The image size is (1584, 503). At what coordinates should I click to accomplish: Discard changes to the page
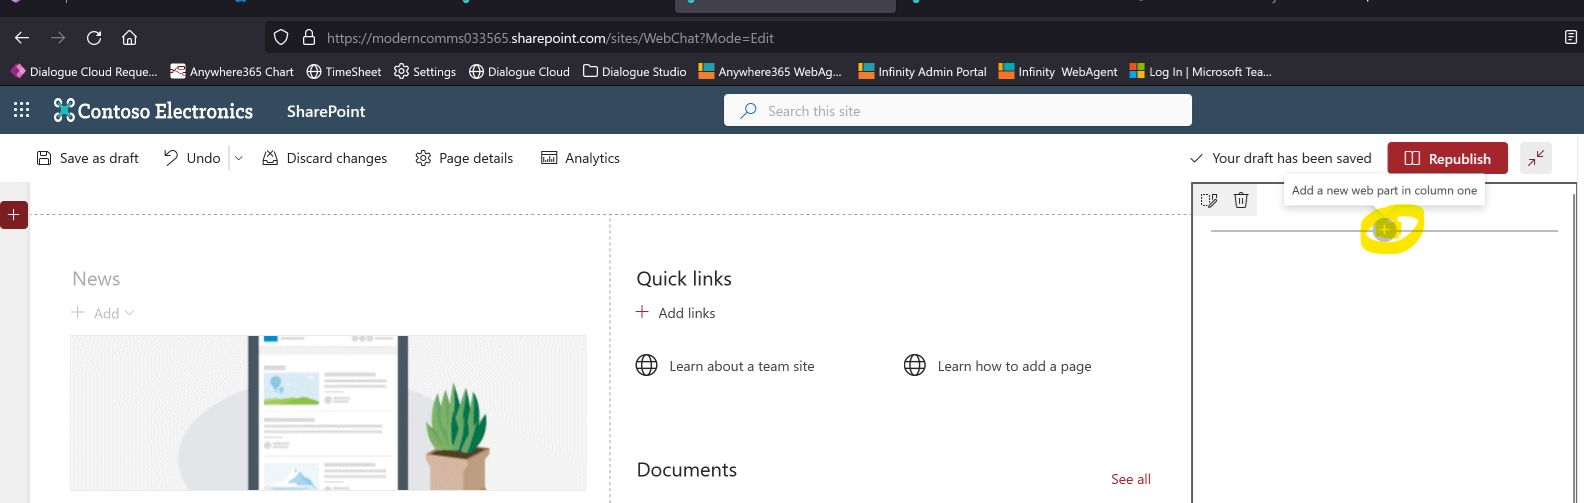[324, 158]
